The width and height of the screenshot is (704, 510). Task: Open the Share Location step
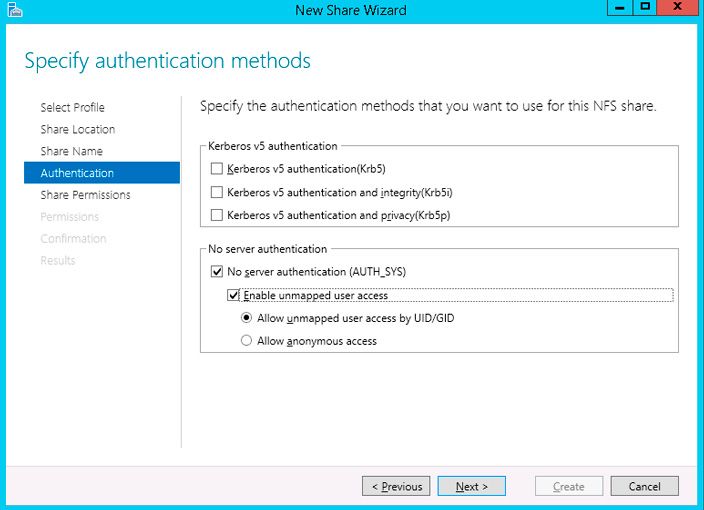pos(77,129)
